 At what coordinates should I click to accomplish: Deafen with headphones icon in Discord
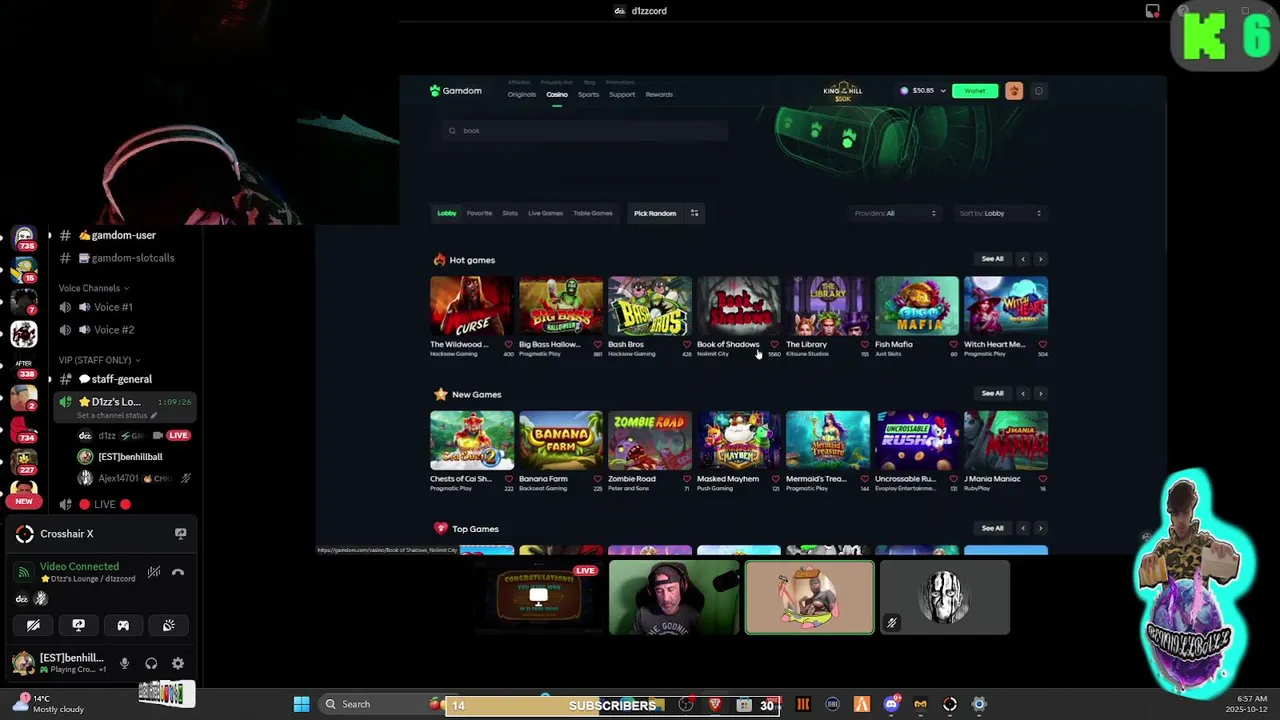pyautogui.click(x=151, y=663)
